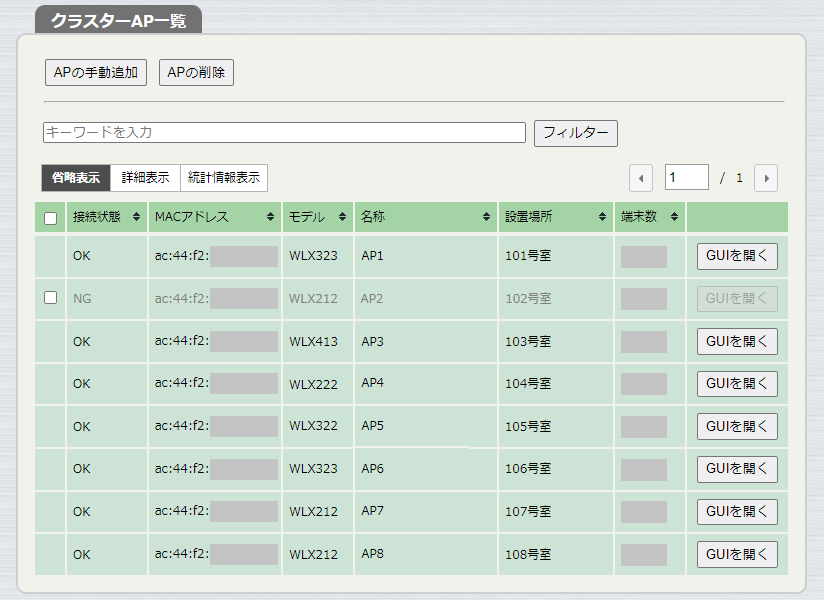Sort the table by 名称 column
This screenshot has height=600, width=824.
(x=487, y=217)
